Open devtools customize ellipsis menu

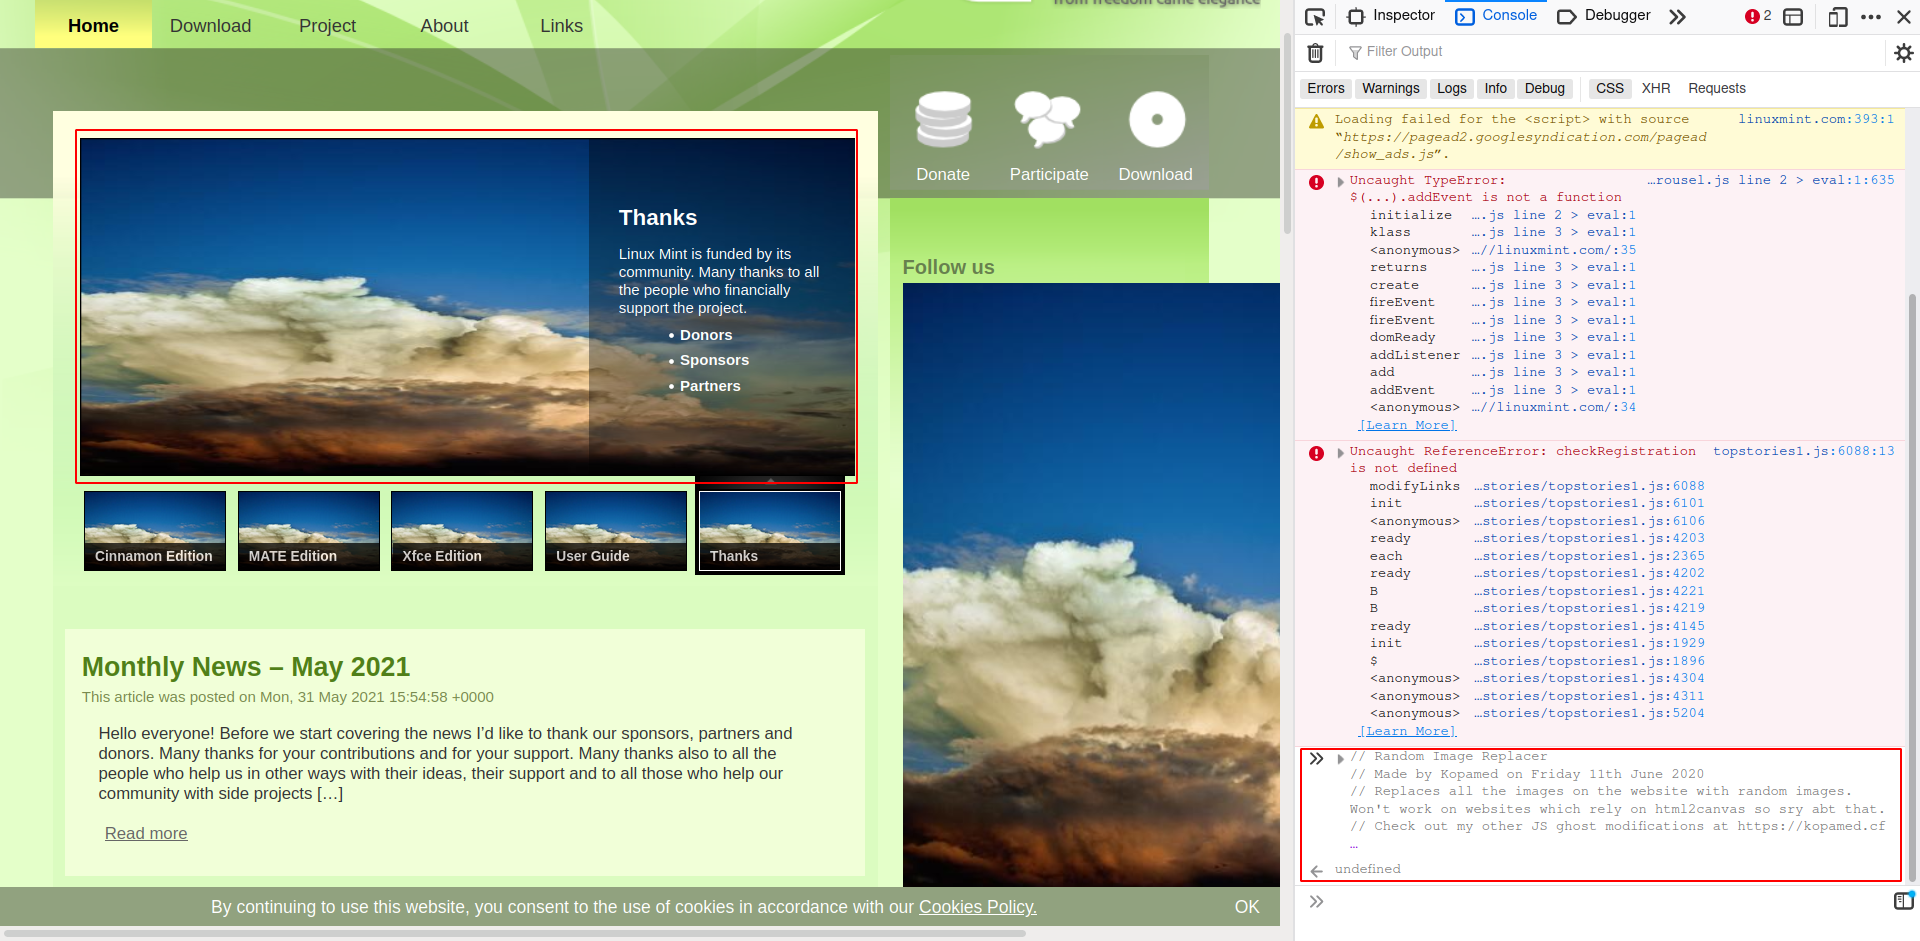coord(1871,16)
